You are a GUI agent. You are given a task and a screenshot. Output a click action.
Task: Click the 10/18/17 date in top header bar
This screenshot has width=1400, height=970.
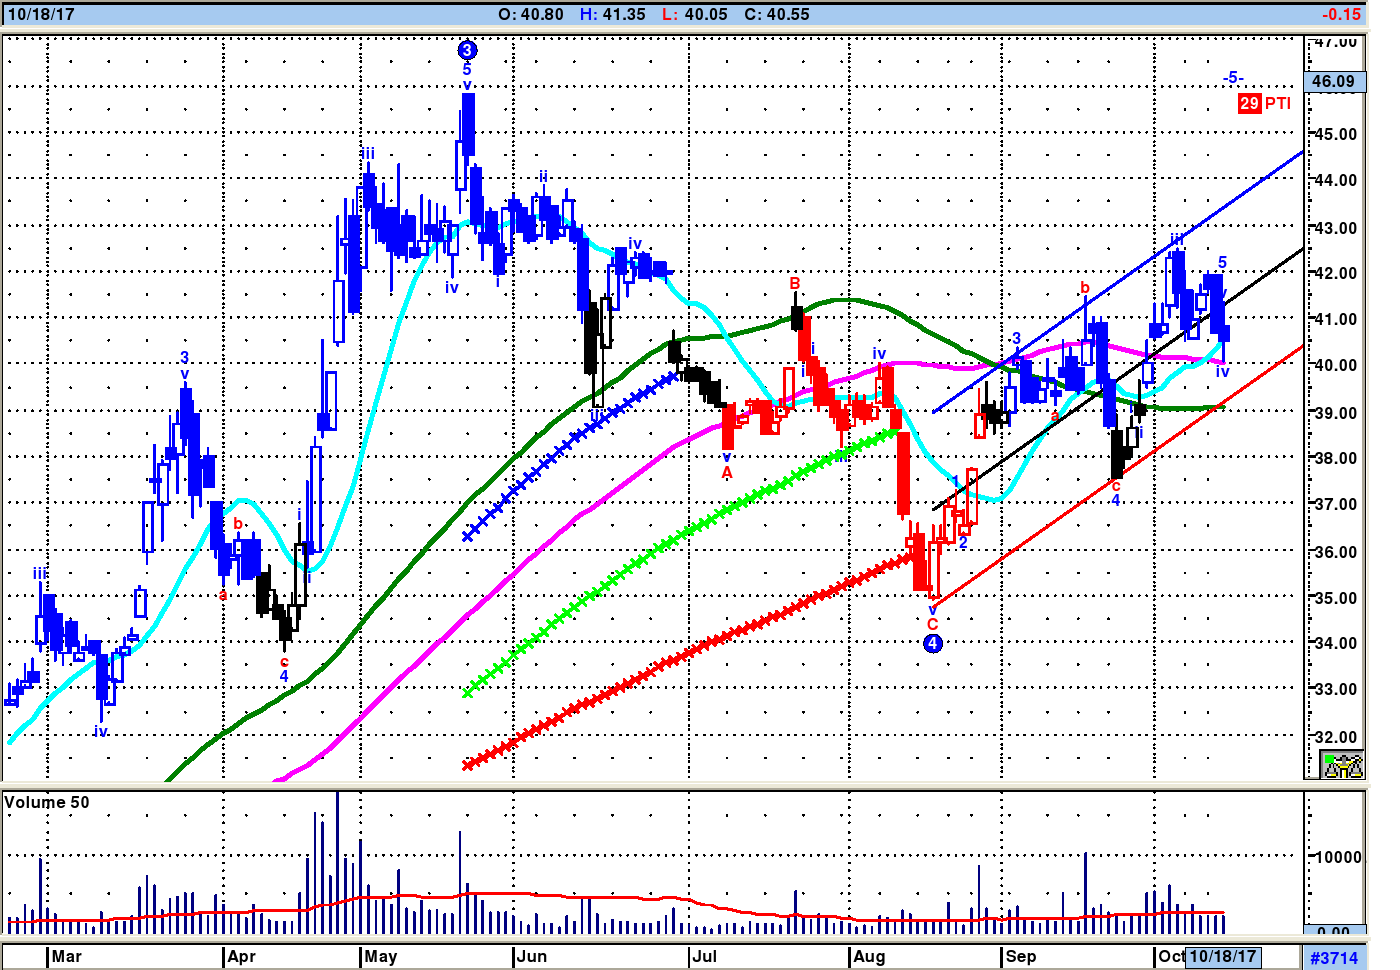(x=41, y=14)
